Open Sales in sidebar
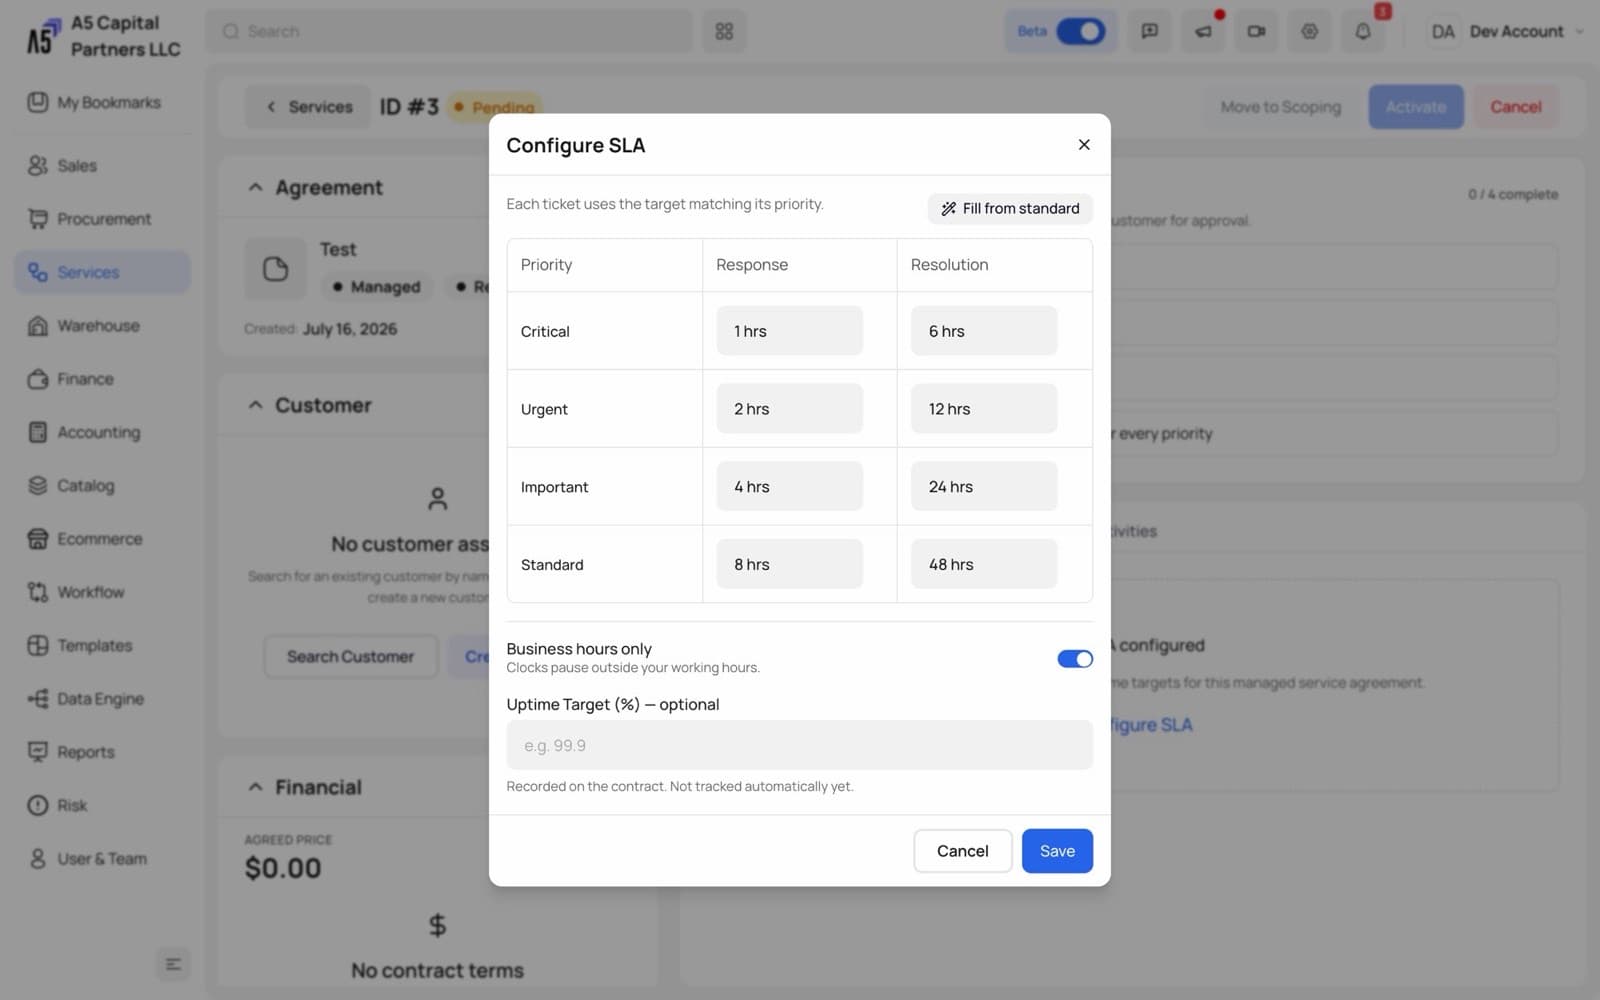1600x1000 pixels. pyautogui.click(x=102, y=166)
